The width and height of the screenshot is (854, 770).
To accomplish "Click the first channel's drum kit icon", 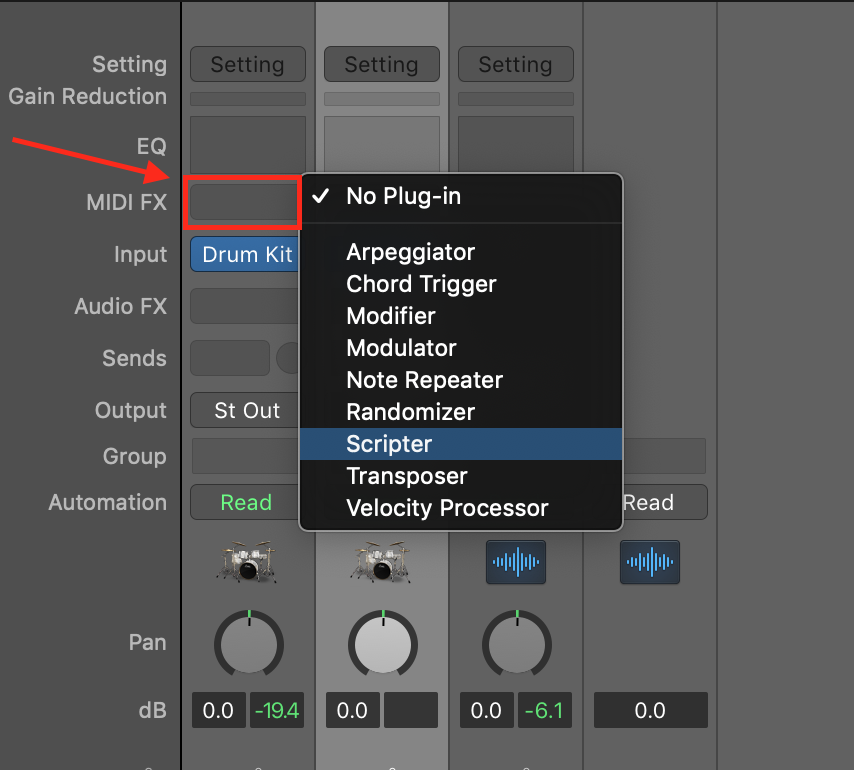I will pyautogui.click(x=248, y=562).
